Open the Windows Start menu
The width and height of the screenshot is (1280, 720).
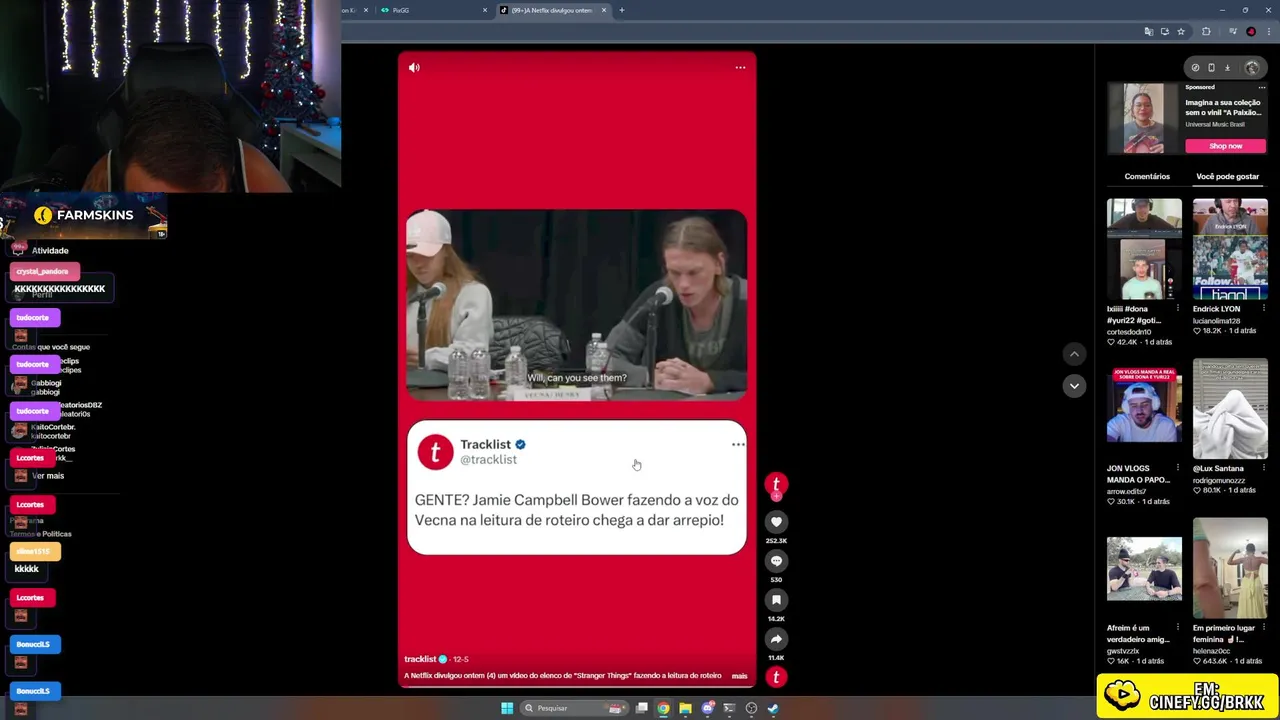coord(507,708)
